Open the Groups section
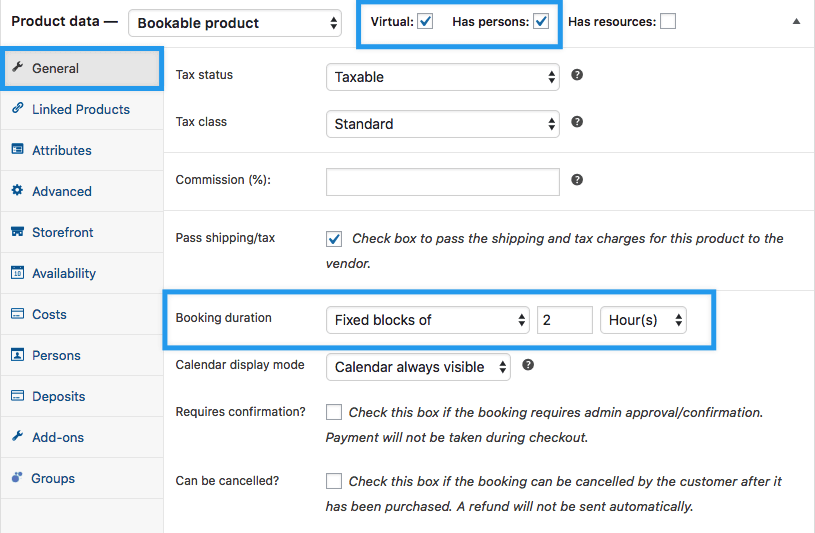Viewport: 815px width, 533px height. click(53, 478)
